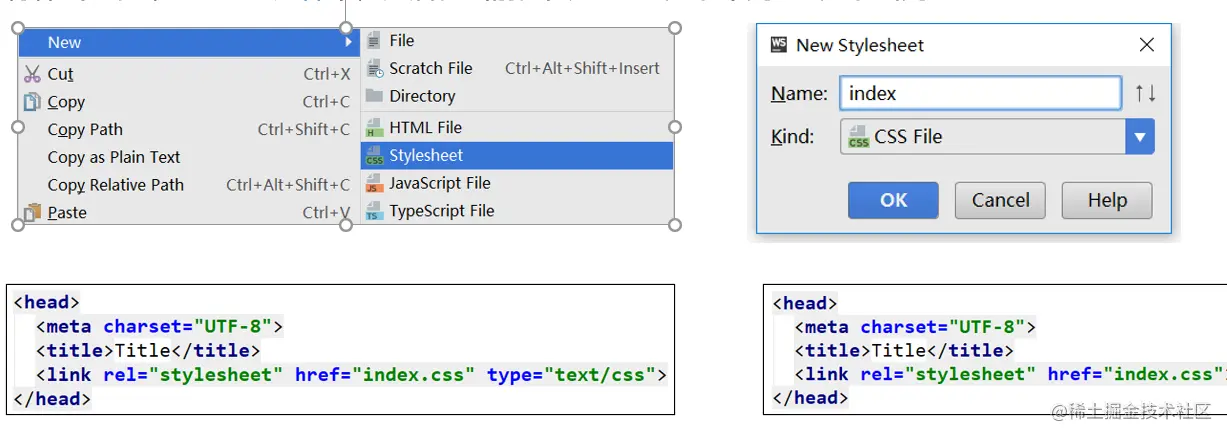Select HTML File in submenu
This screenshot has height=437, width=1227.
click(x=516, y=127)
